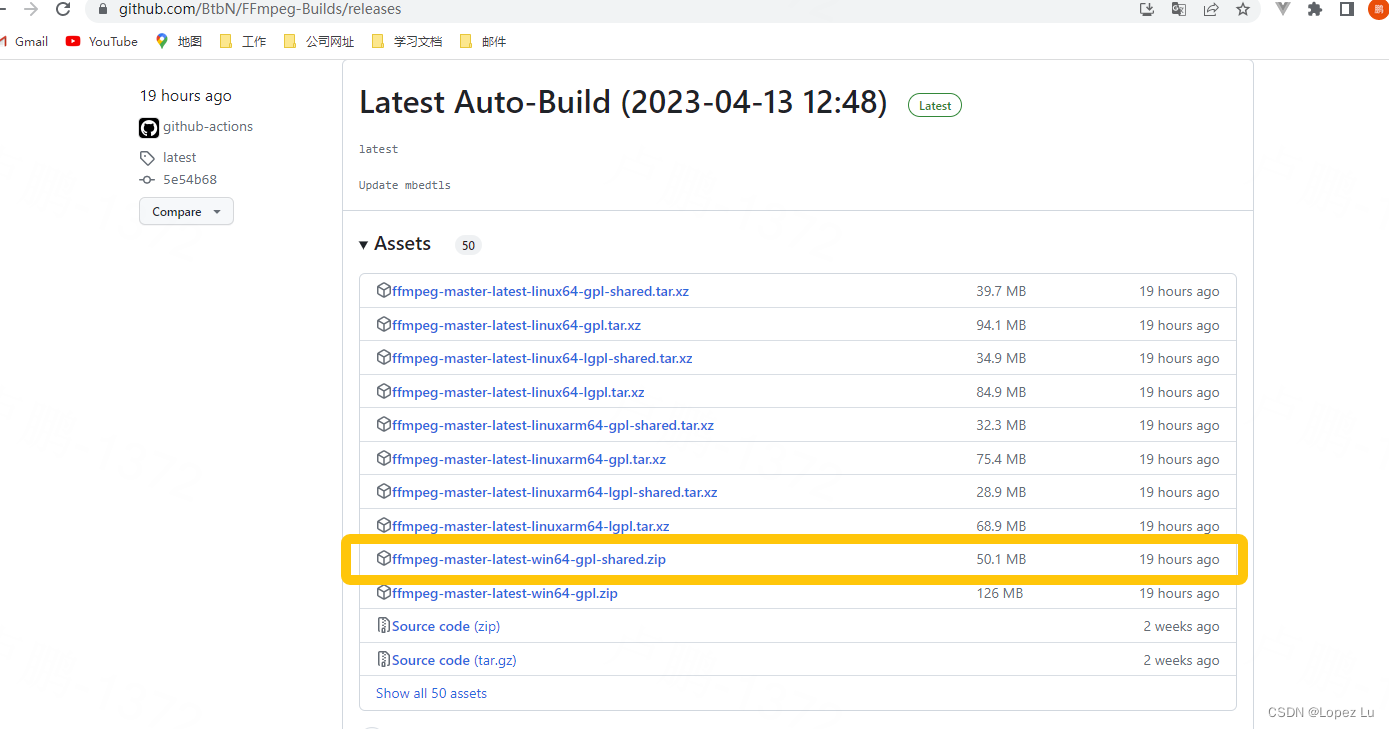Screen dimensions: 1389x729
Task: Open commit 5e54b68
Action: 190,180
